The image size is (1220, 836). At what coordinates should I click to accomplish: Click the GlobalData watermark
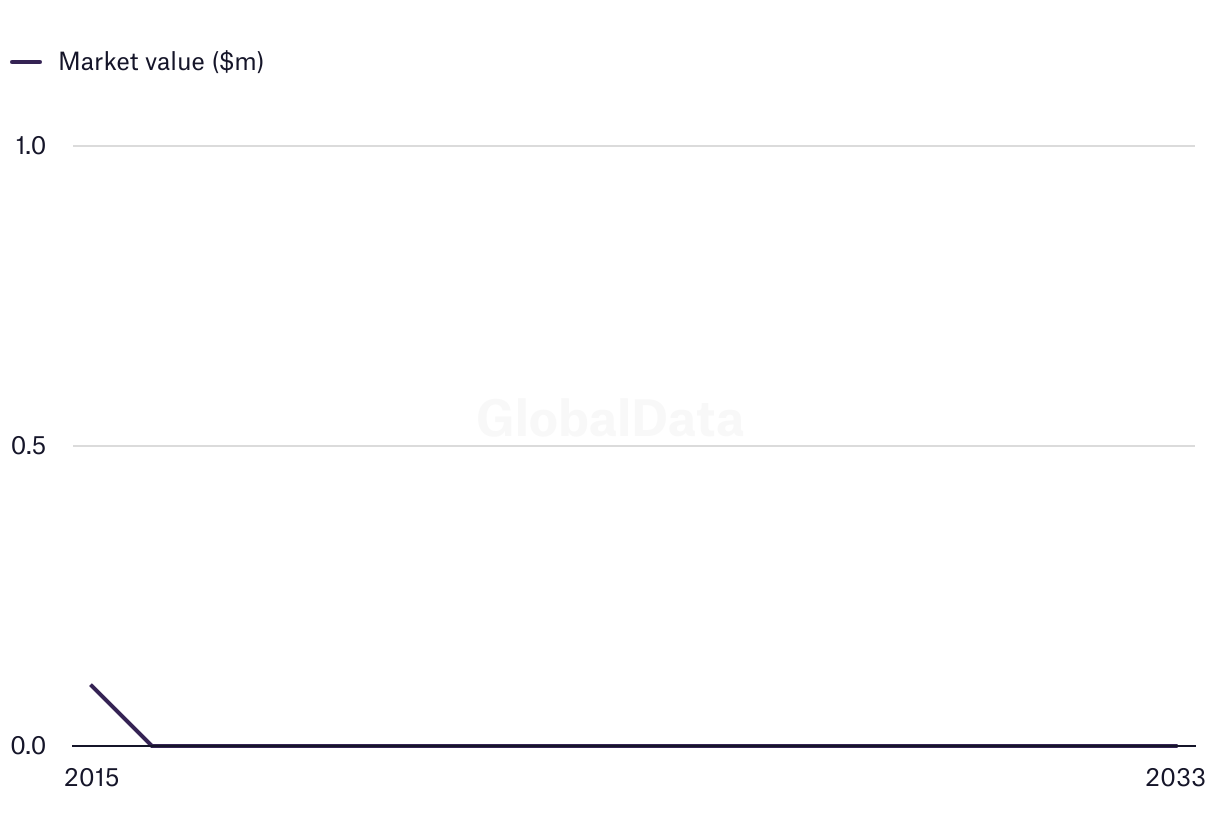(610, 419)
